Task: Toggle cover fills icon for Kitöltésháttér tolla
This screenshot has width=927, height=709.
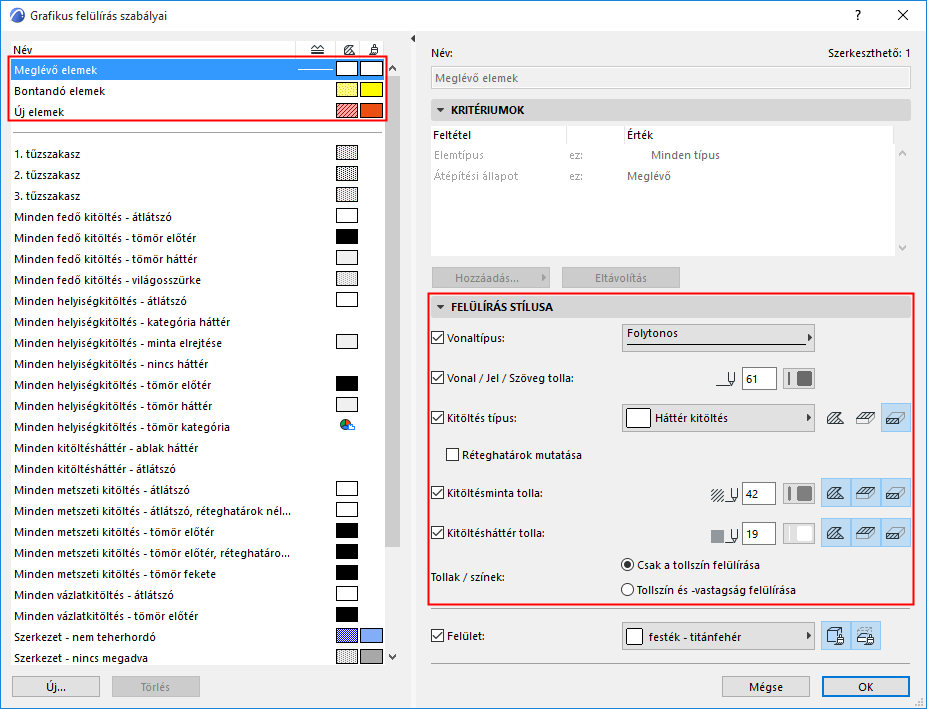Action: [x=866, y=533]
